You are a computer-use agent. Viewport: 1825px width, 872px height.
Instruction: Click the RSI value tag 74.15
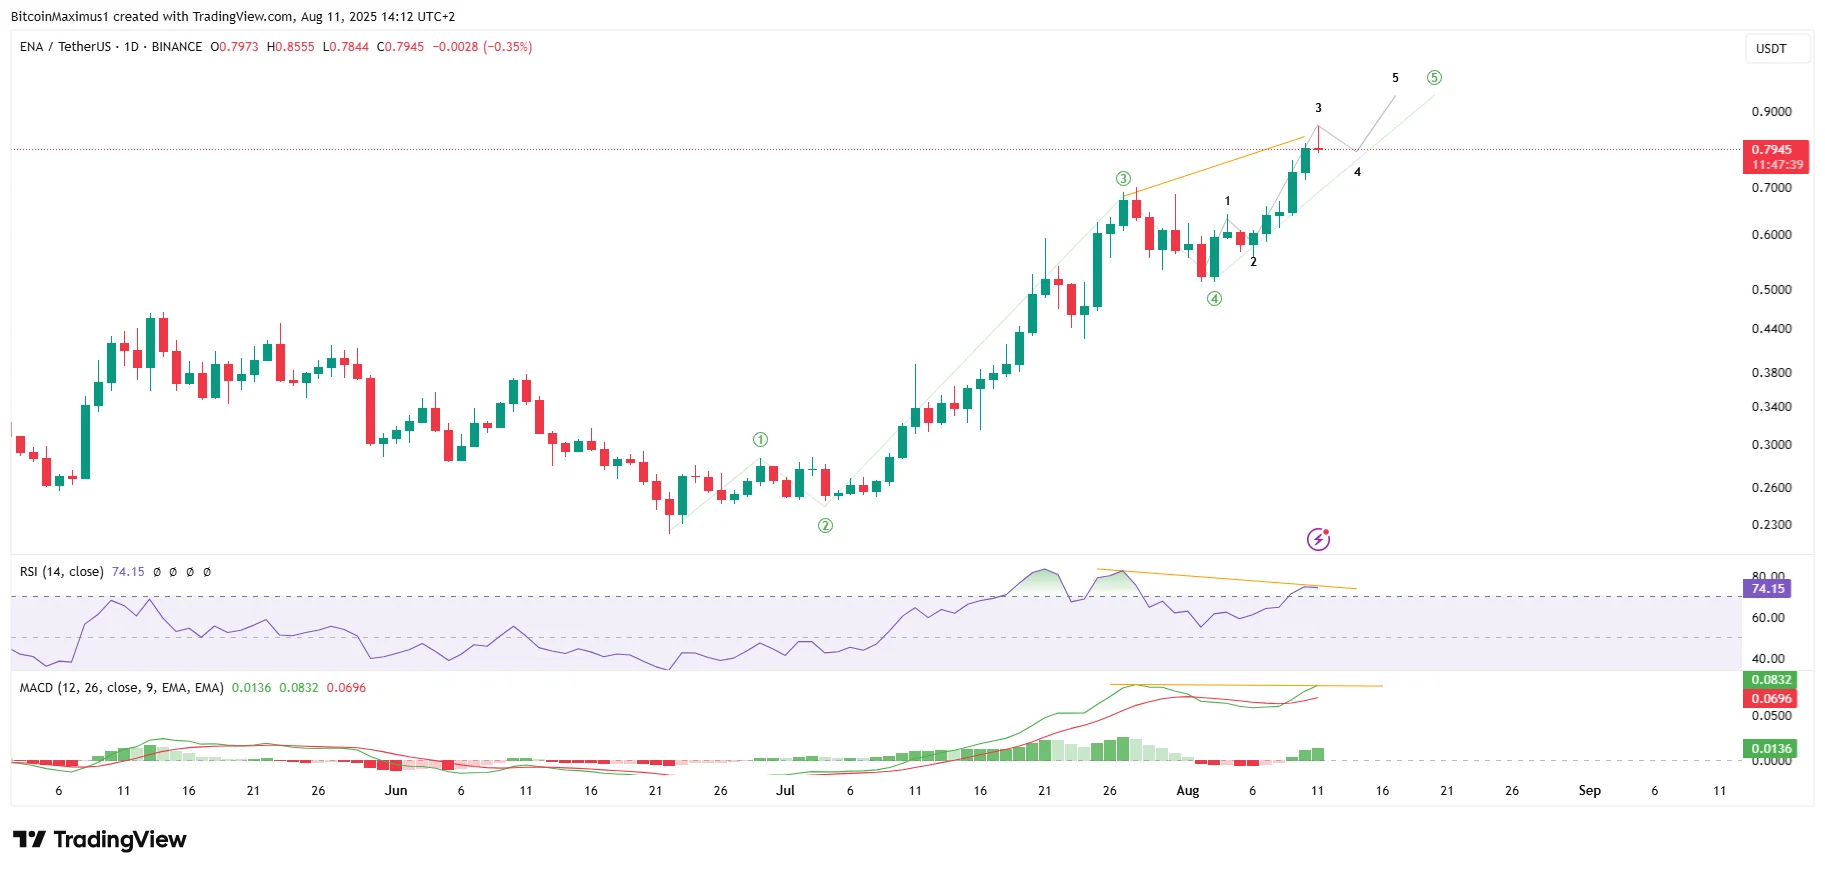(1767, 589)
